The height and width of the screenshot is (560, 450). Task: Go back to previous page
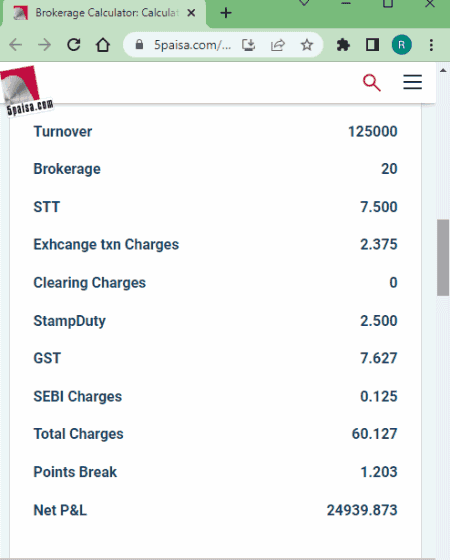[15, 45]
